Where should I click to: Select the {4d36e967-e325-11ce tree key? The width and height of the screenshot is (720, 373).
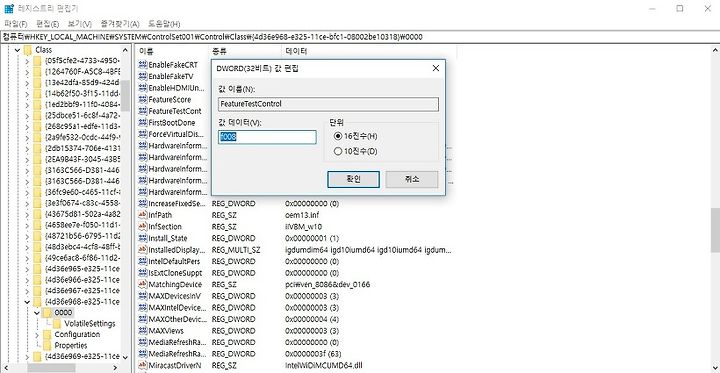tap(83, 291)
